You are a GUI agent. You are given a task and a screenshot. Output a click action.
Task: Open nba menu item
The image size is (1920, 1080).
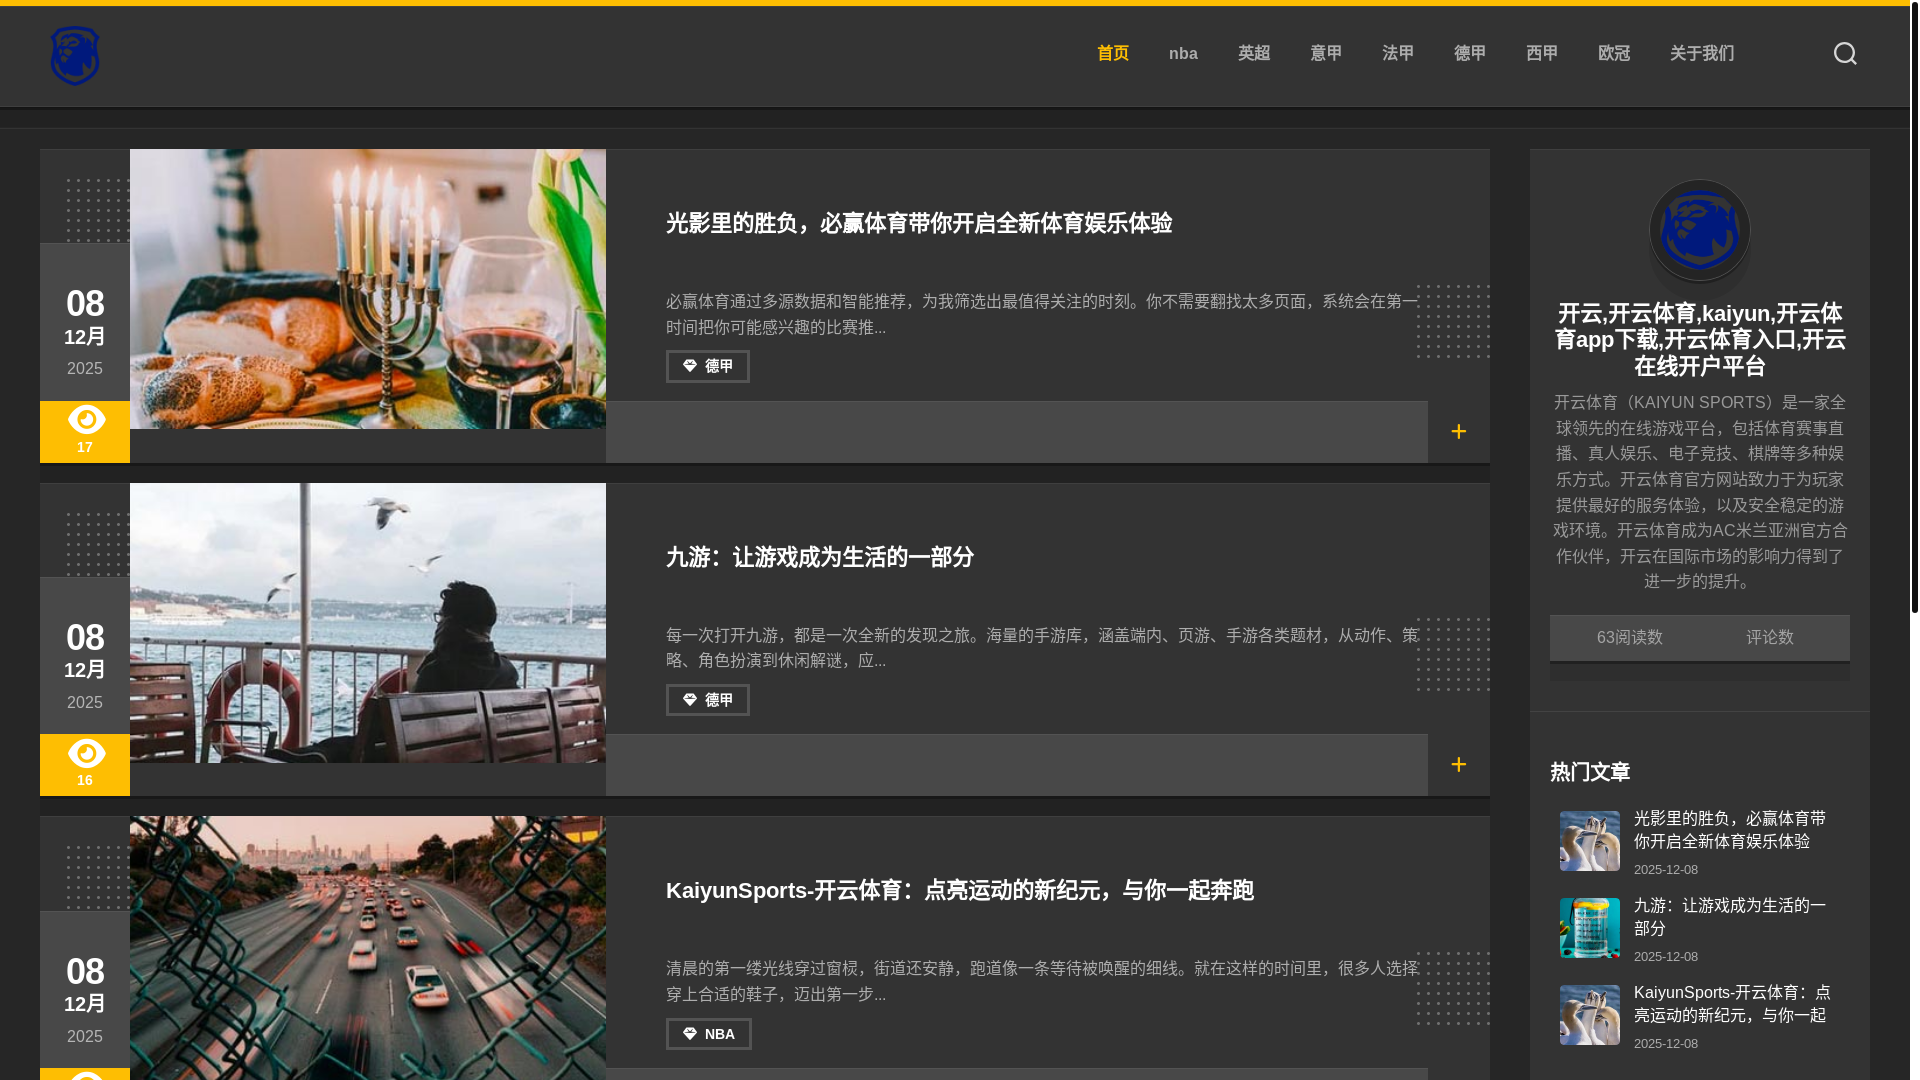pos(1183,54)
